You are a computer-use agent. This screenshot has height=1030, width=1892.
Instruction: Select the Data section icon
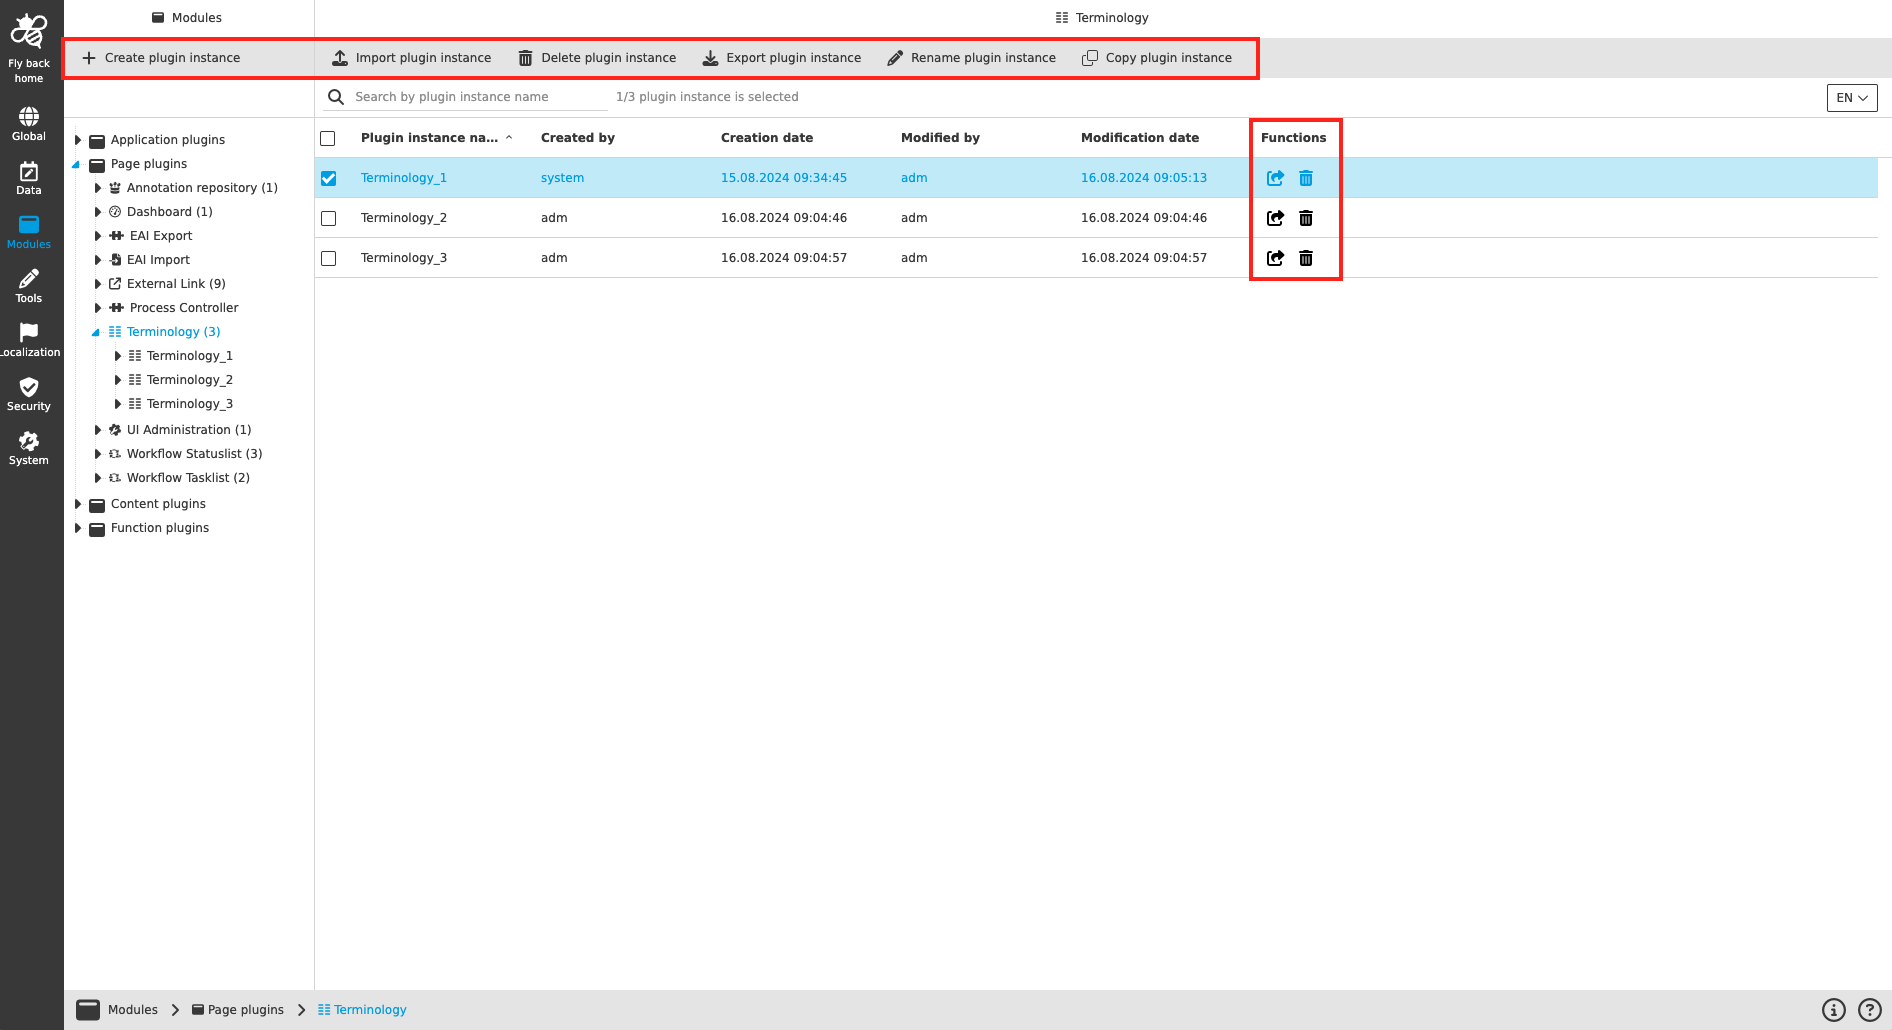[28, 176]
